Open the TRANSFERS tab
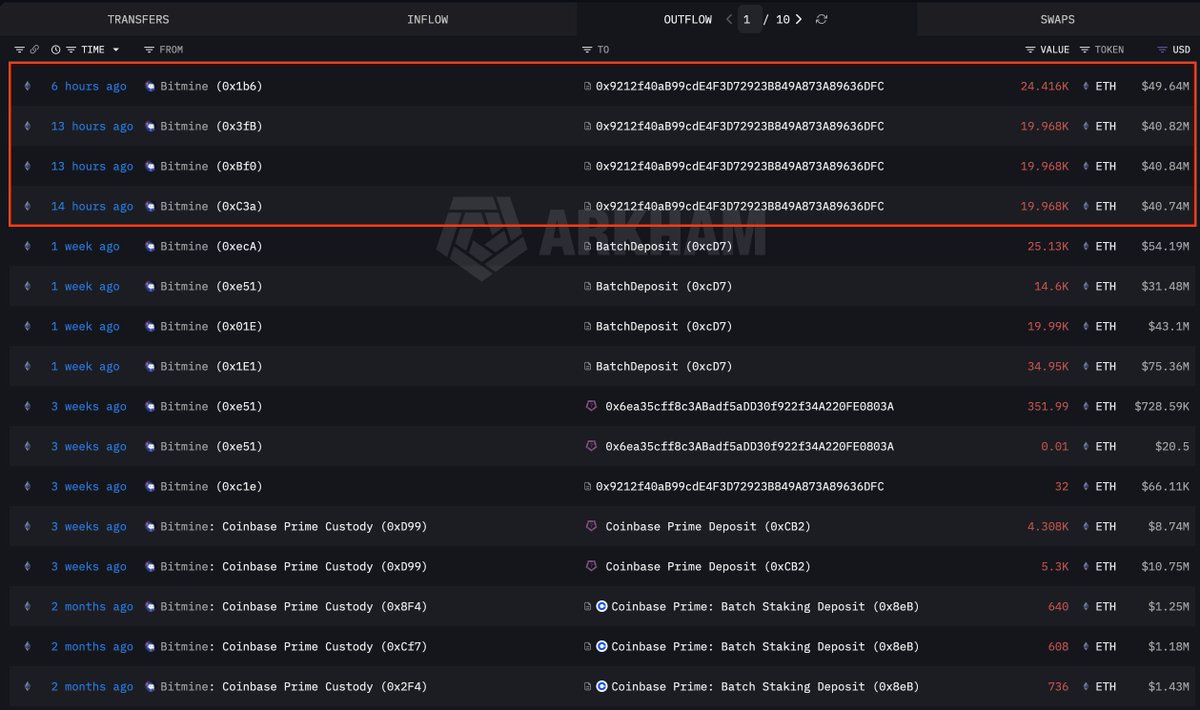Screen dimensions: 1200x710 pos(138,19)
